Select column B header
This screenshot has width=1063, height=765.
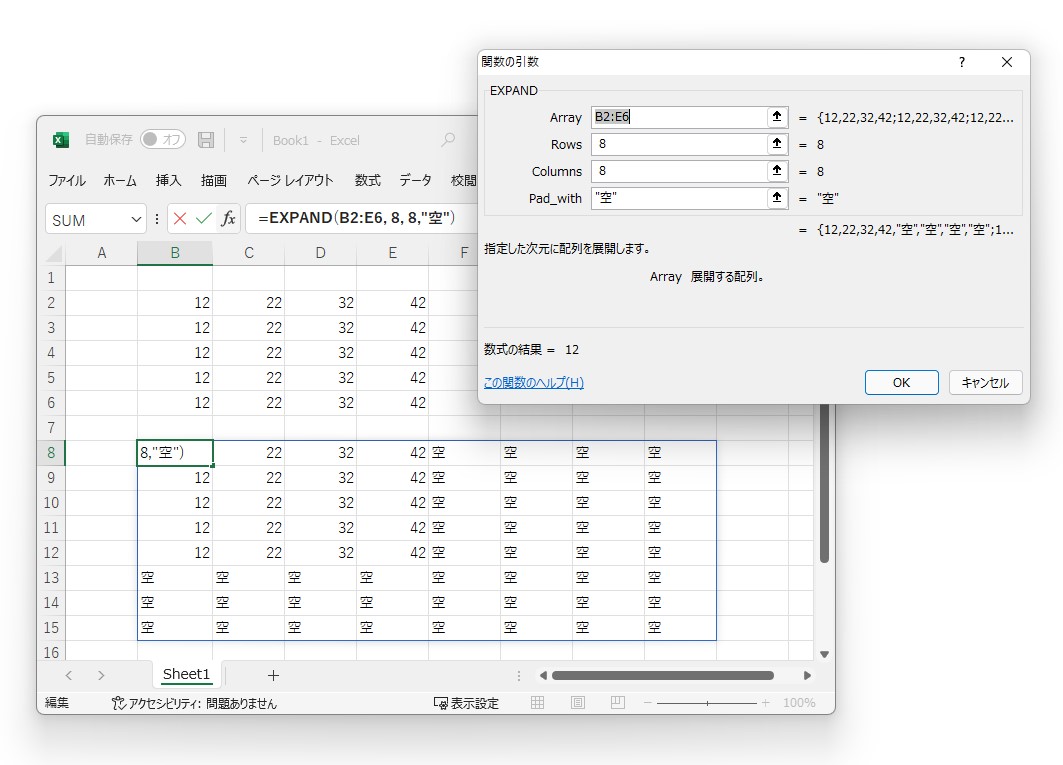point(175,253)
